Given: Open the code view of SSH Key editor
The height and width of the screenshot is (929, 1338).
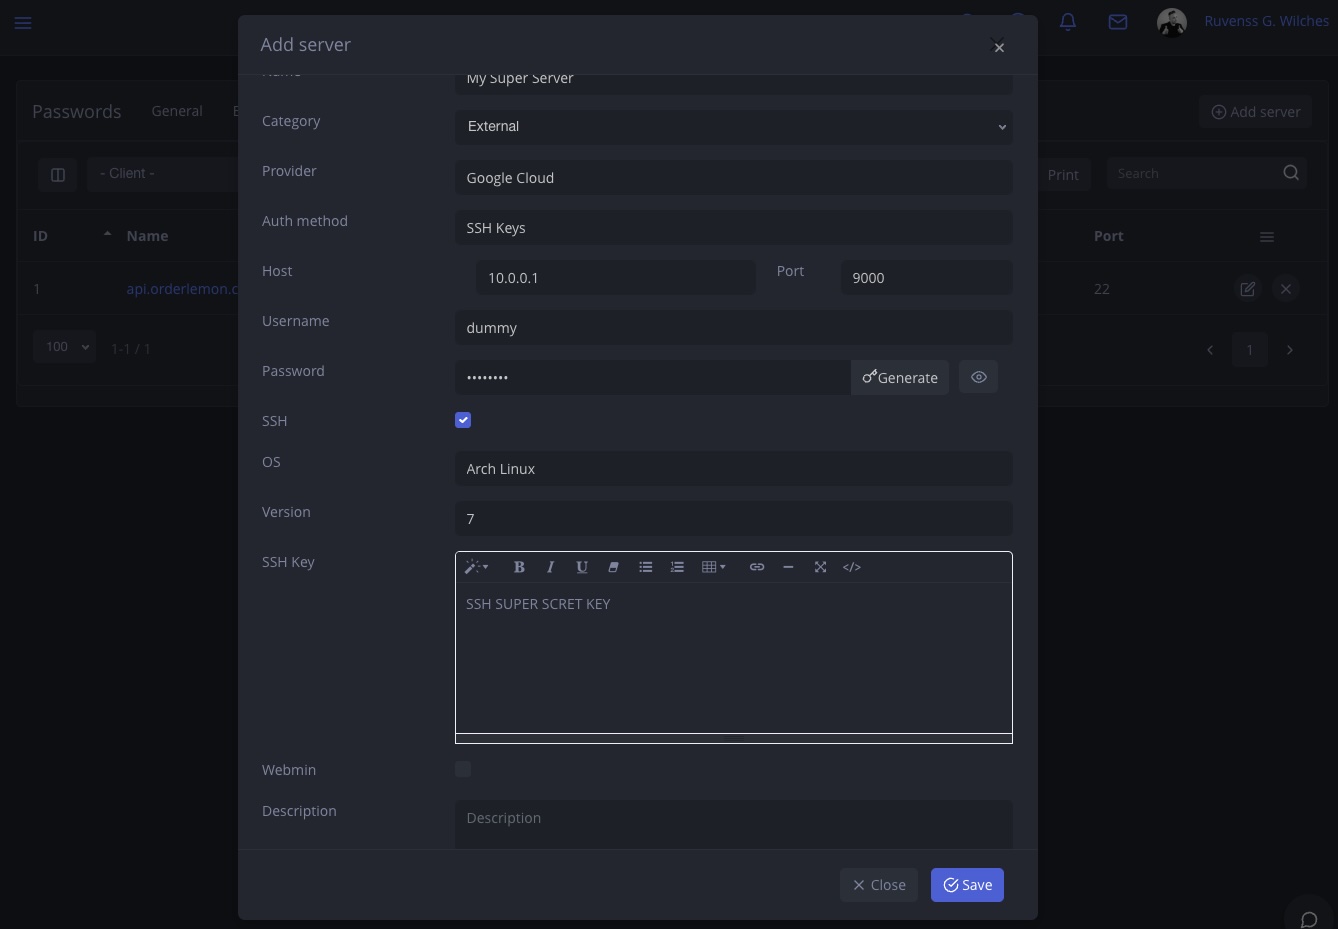Looking at the screenshot, I should pyautogui.click(x=851, y=567).
